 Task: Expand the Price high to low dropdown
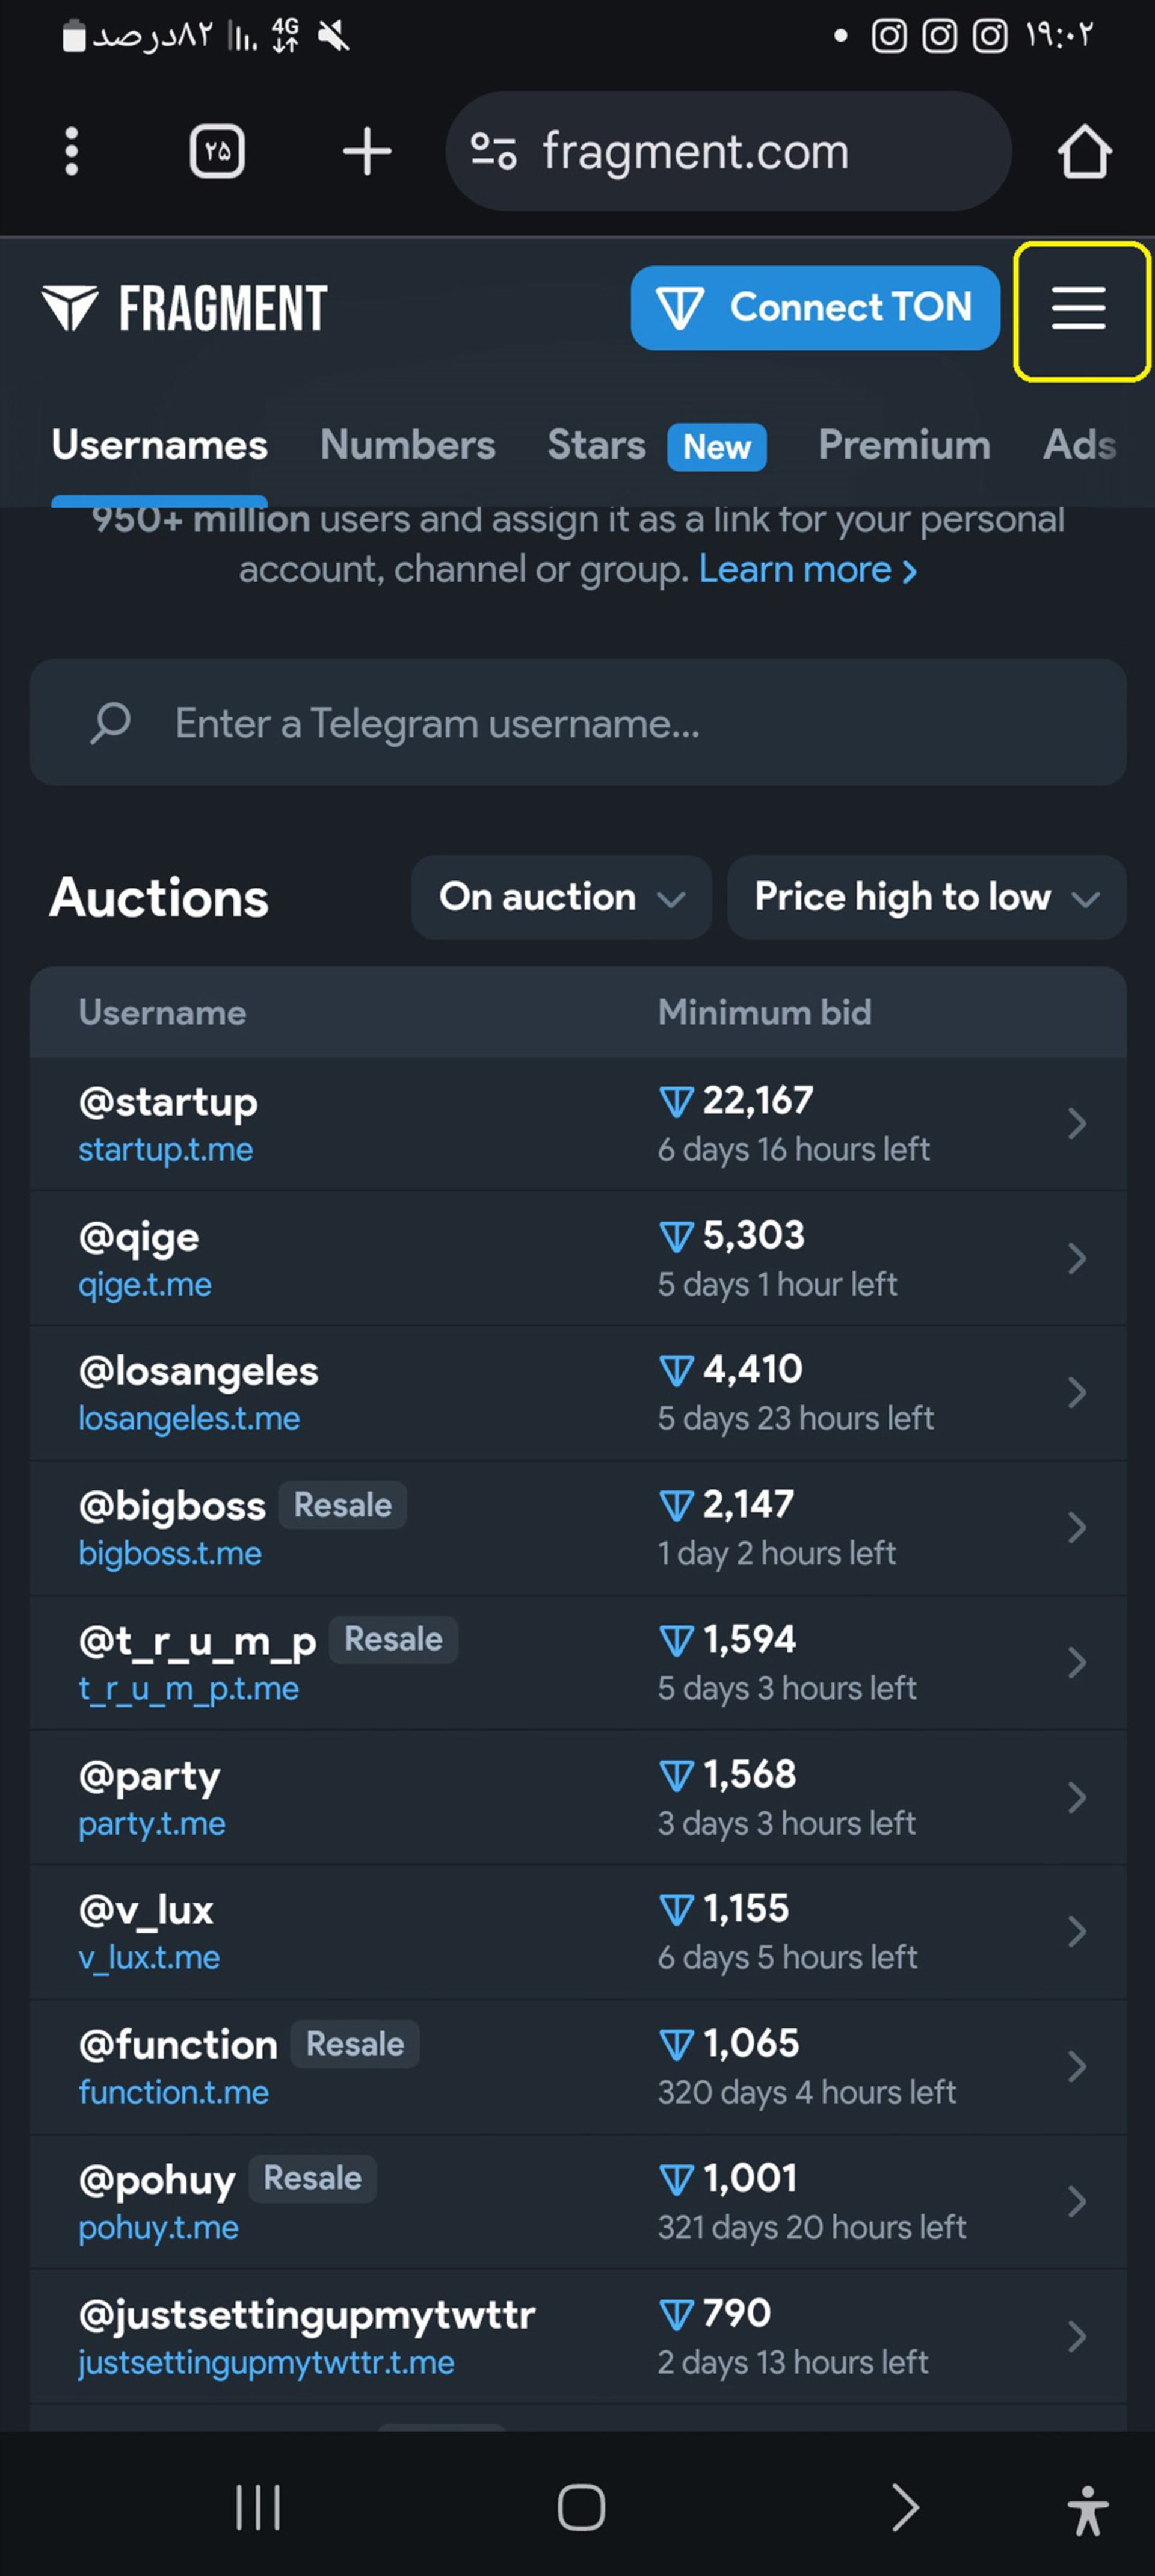926,897
